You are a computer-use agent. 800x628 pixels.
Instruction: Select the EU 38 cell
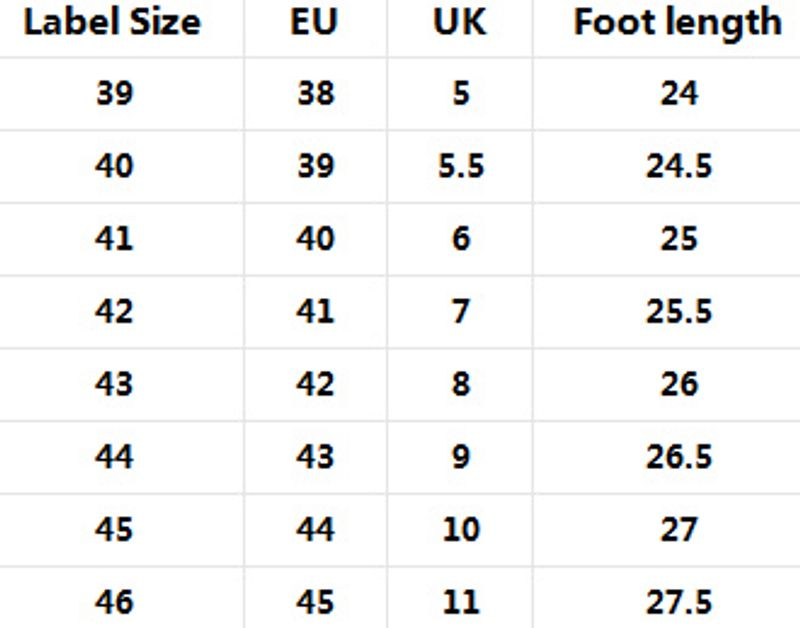coord(315,93)
